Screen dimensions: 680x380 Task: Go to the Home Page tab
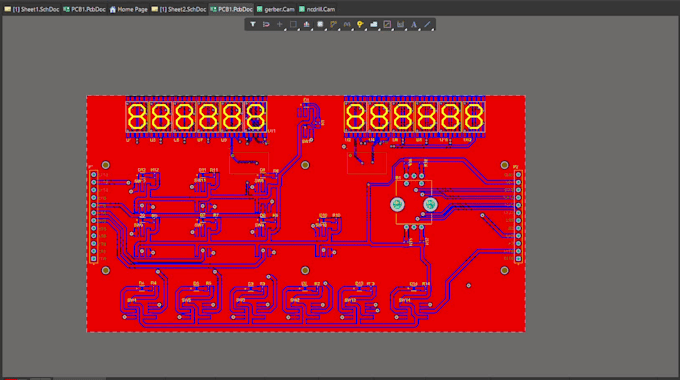(x=128, y=9)
